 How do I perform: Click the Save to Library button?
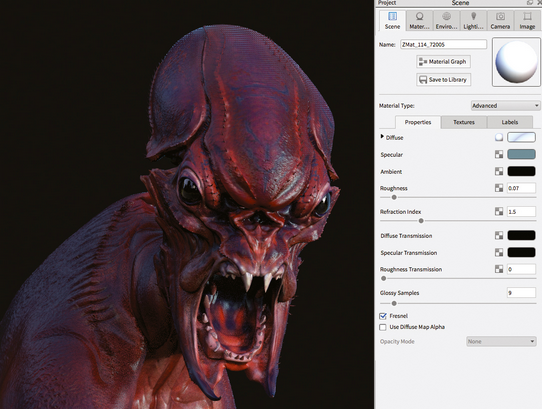pos(443,80)
